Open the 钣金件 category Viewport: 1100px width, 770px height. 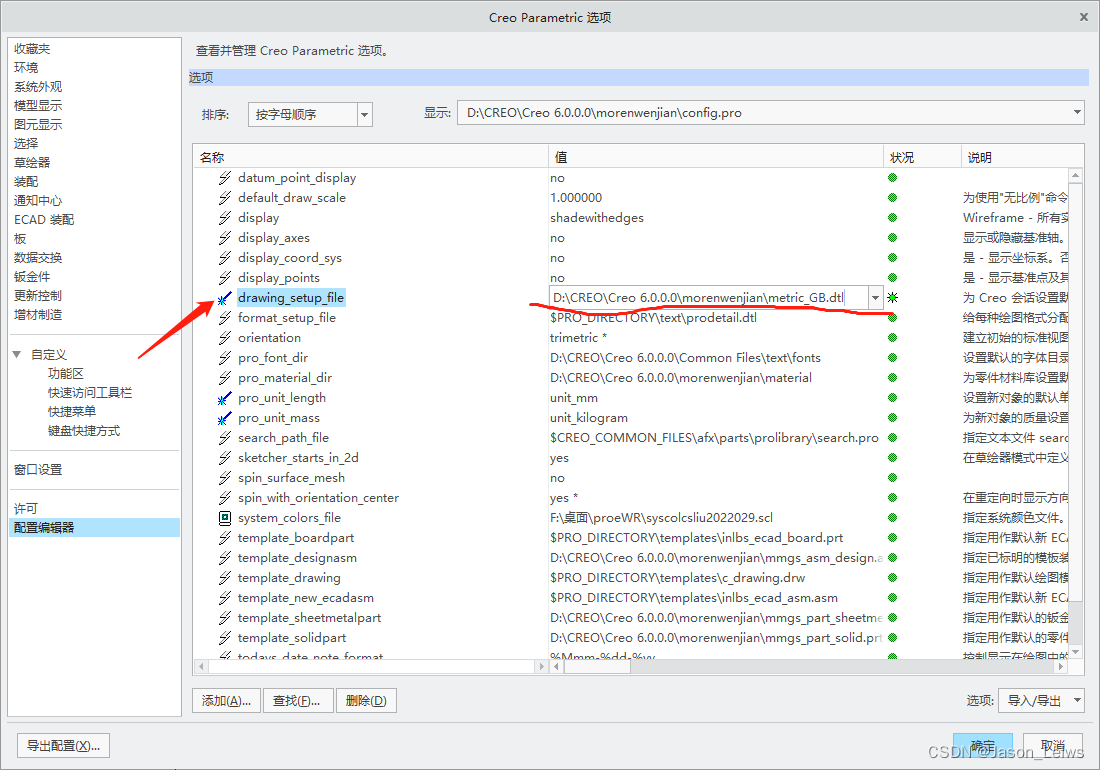click(x=32, y=277)
